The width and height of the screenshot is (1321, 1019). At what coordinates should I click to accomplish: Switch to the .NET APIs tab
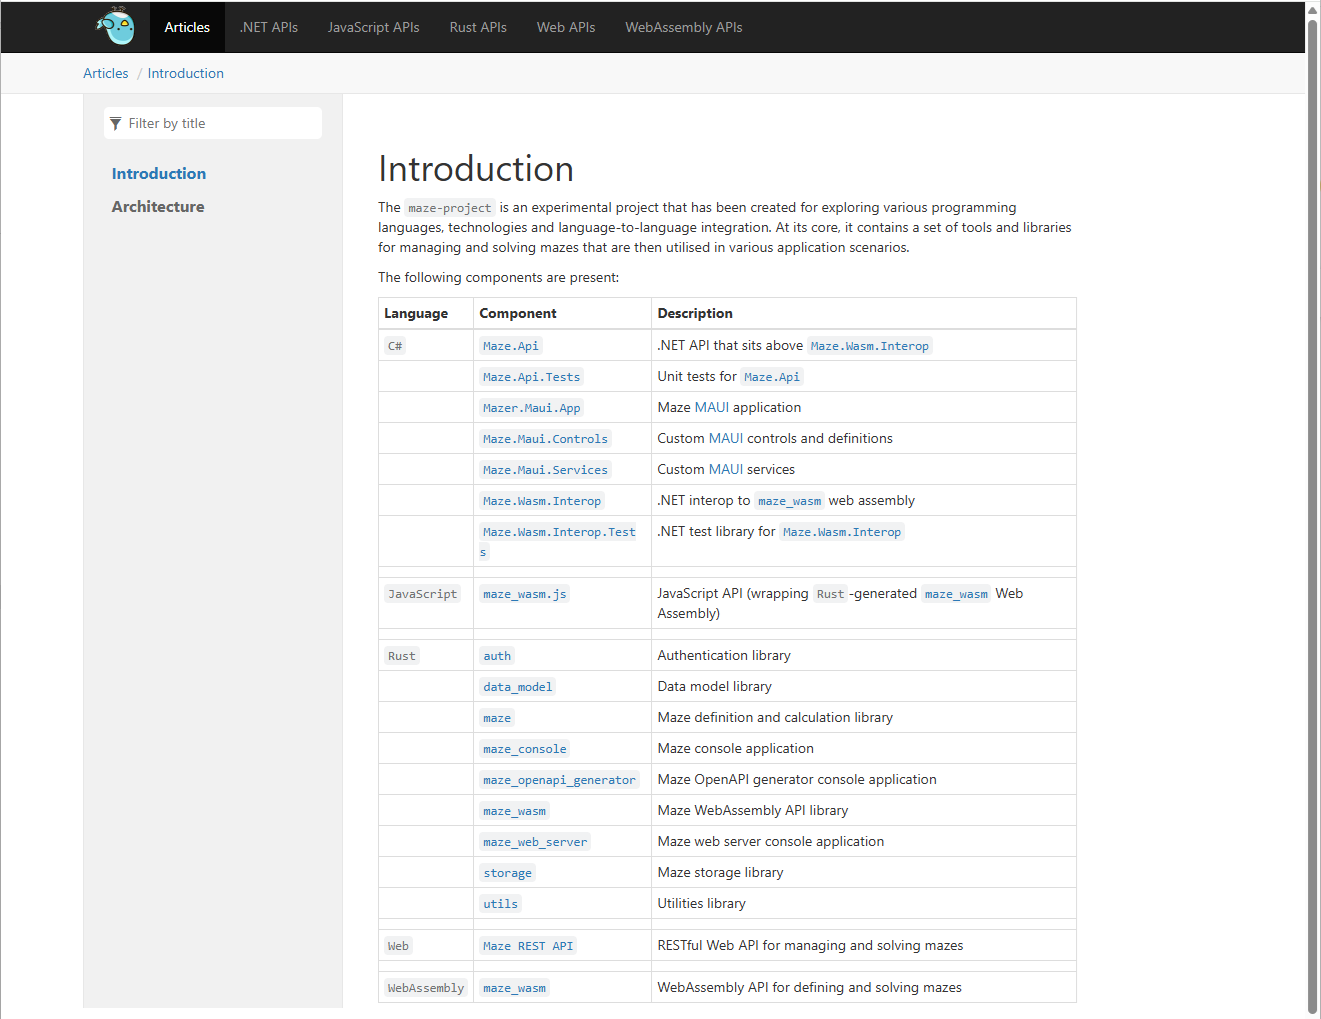click(x=269, y=27)
